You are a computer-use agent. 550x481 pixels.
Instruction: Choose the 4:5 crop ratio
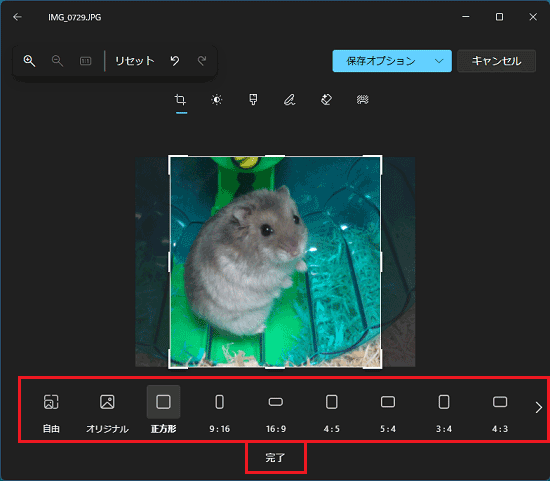[332, 413]
